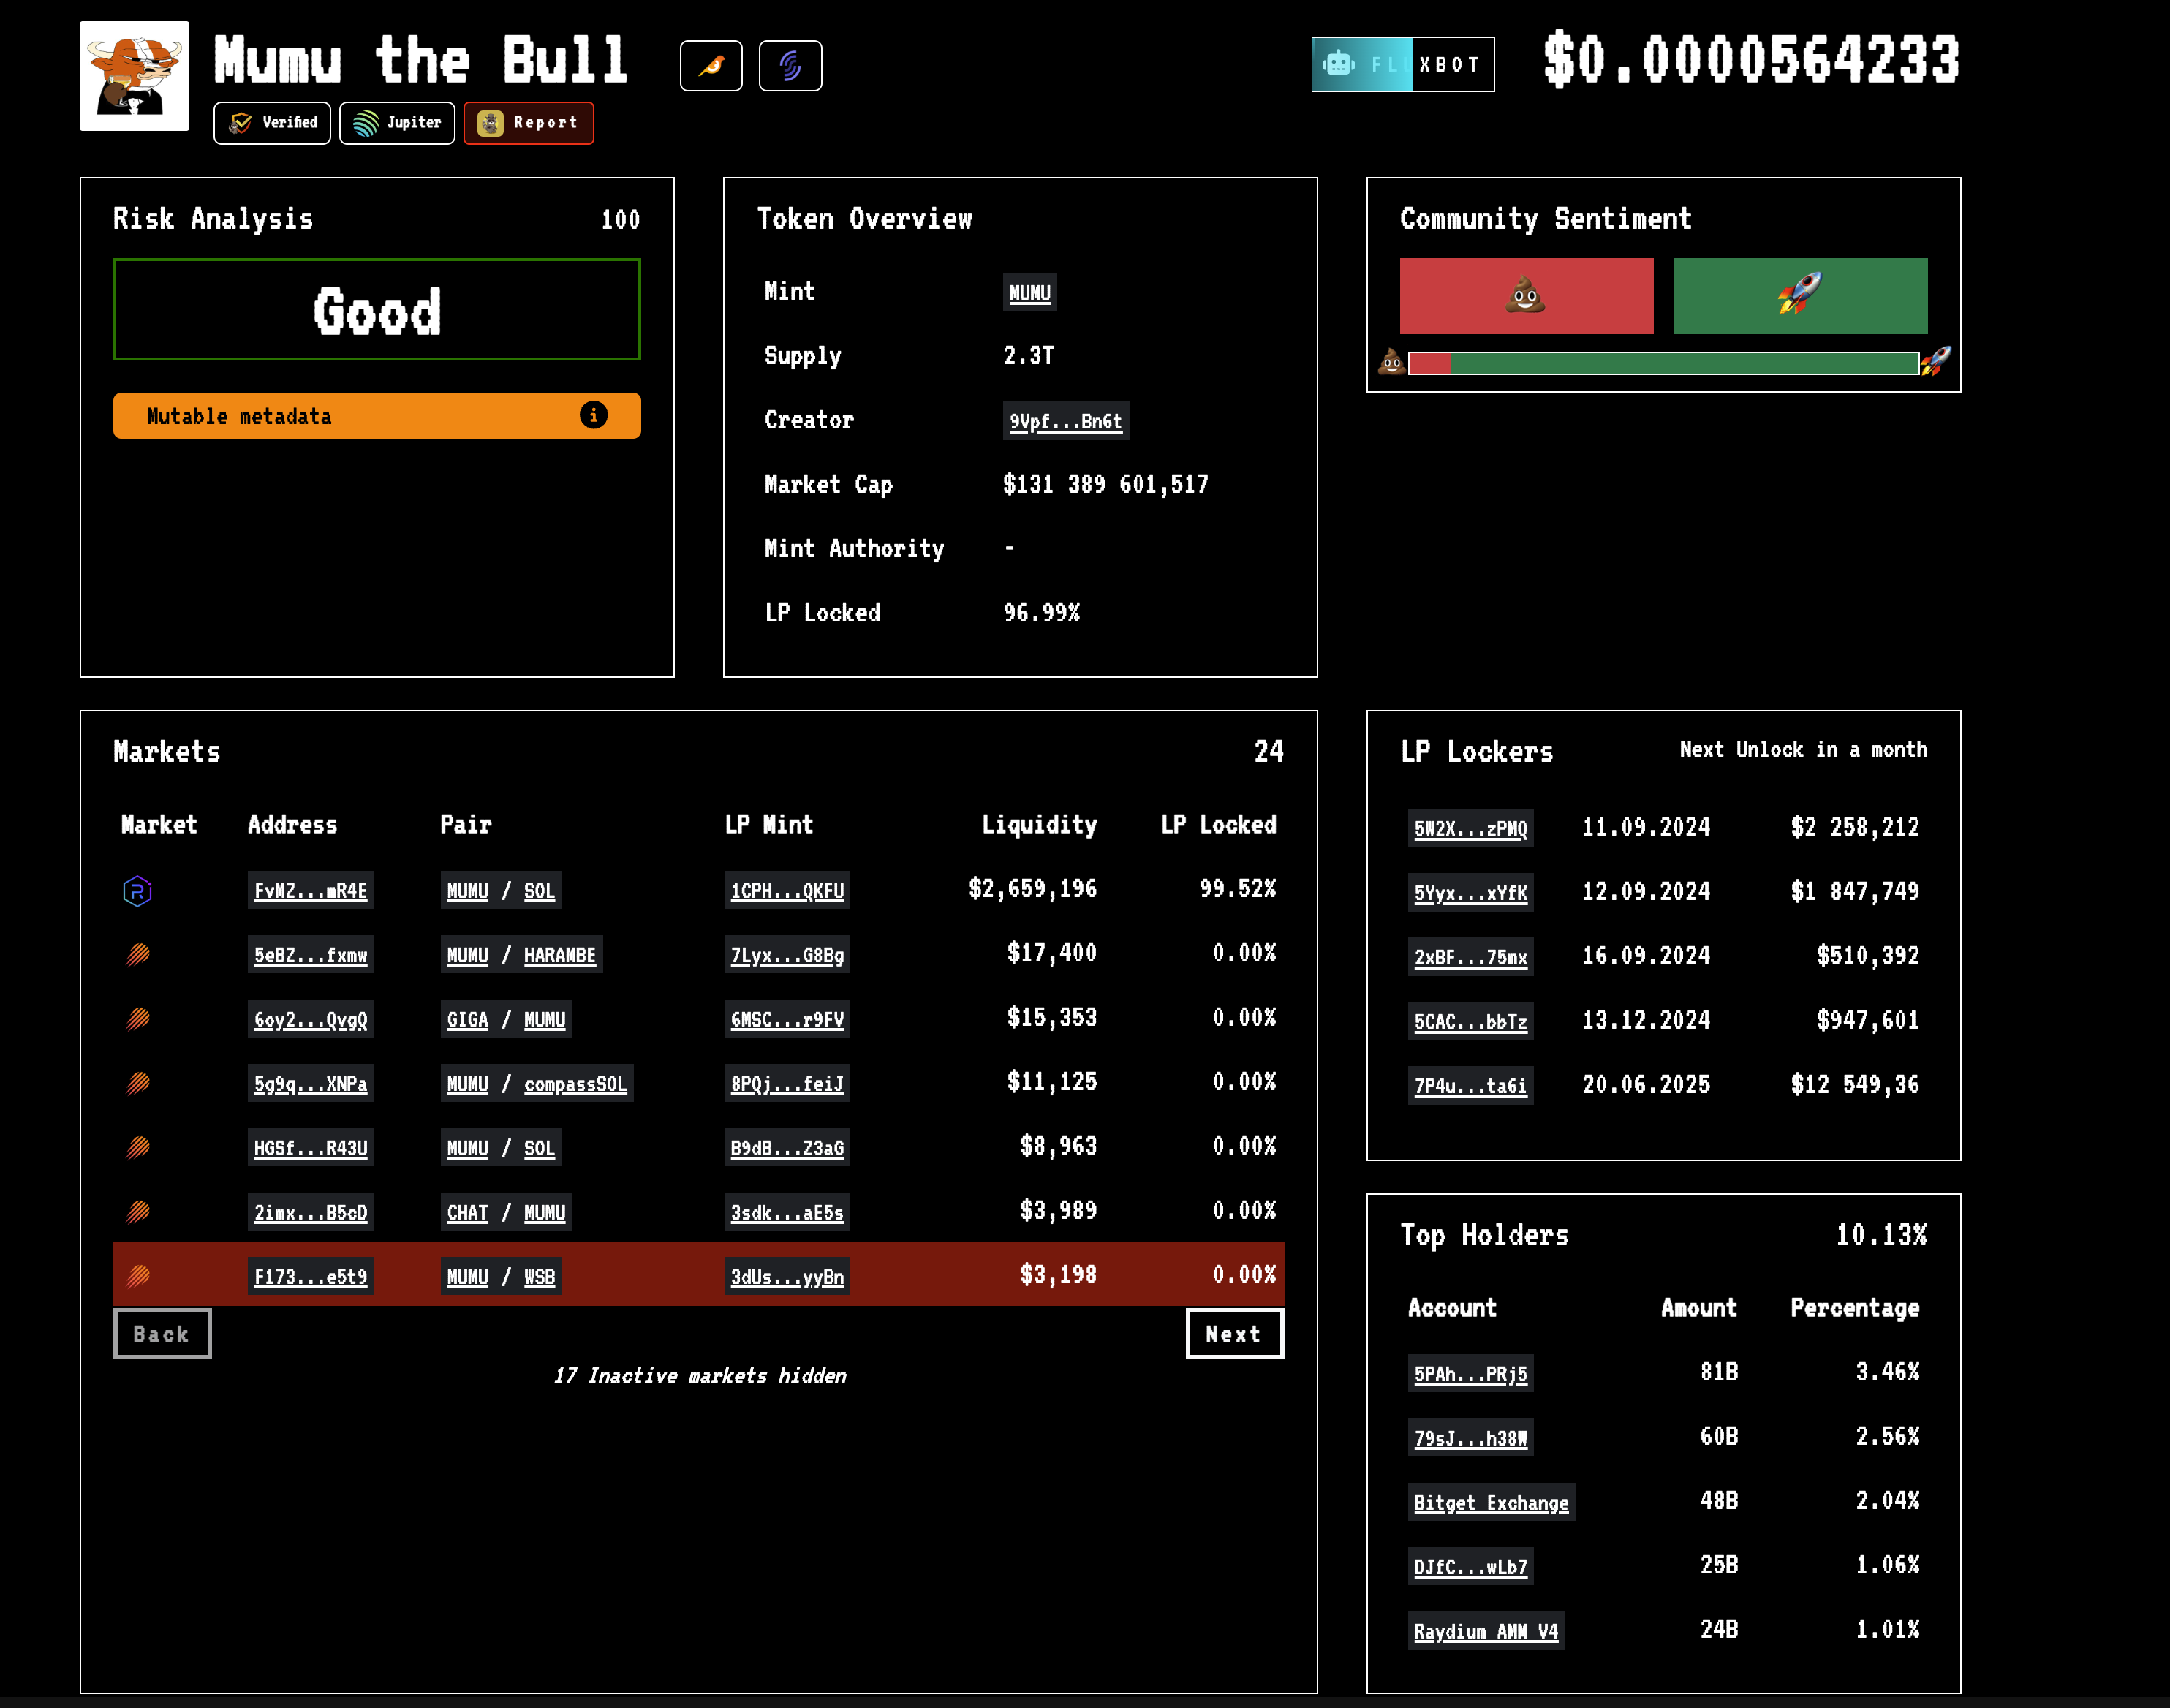Image resolution: width=2170 pixels, height=1708 pixels.
Task: Click the 96.99% LP Locked value
Action: tap(1042, 613)
